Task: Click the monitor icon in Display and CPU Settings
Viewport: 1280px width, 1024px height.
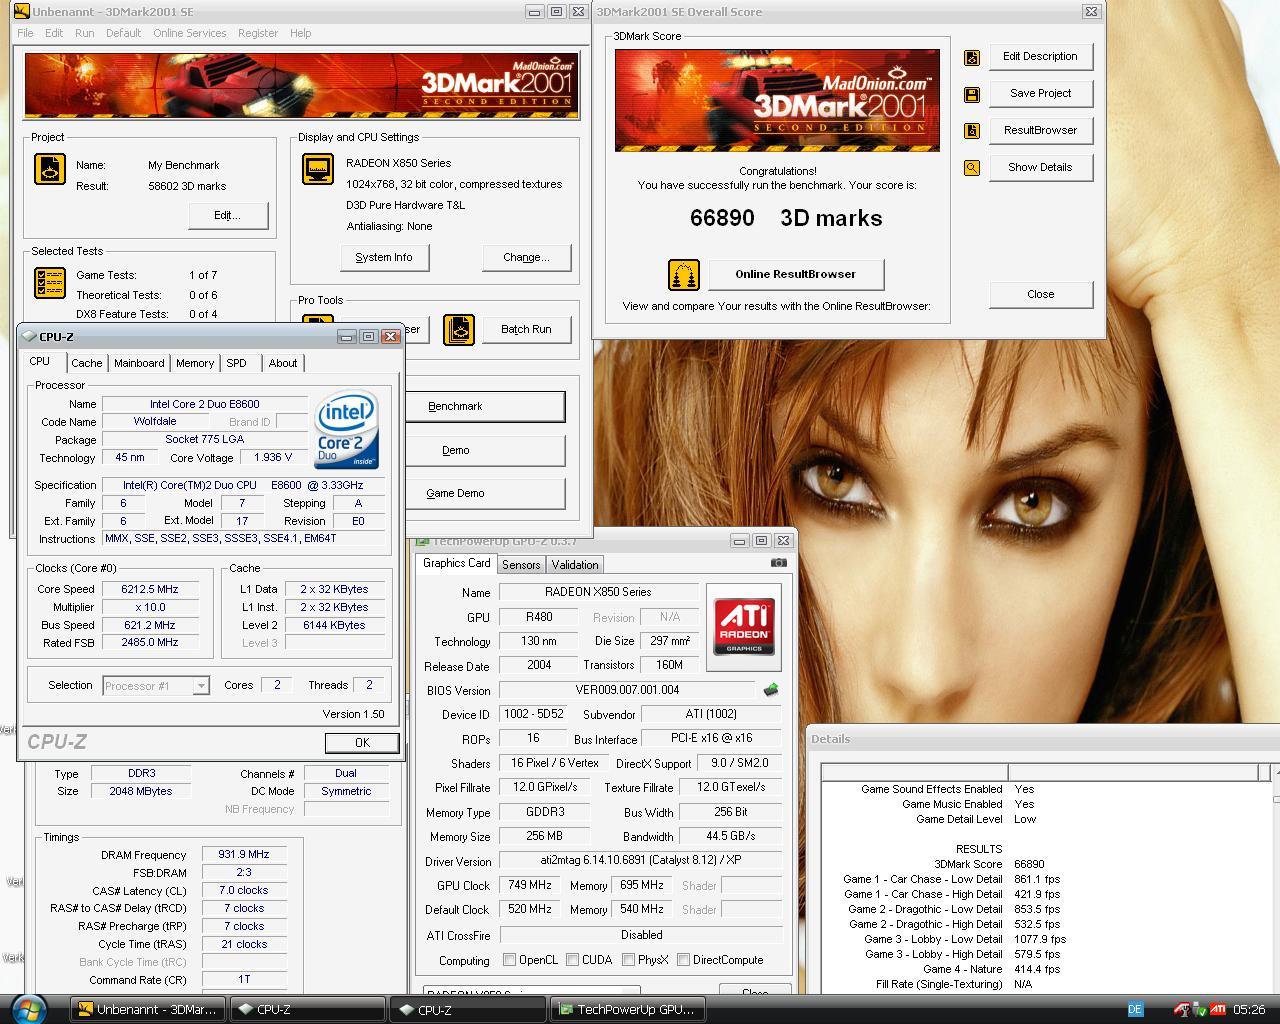Action: click(318, 169)
